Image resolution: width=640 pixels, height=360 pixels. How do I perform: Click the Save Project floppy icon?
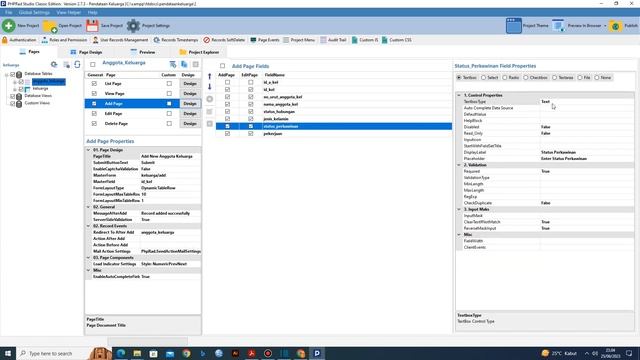click(92, 26)
